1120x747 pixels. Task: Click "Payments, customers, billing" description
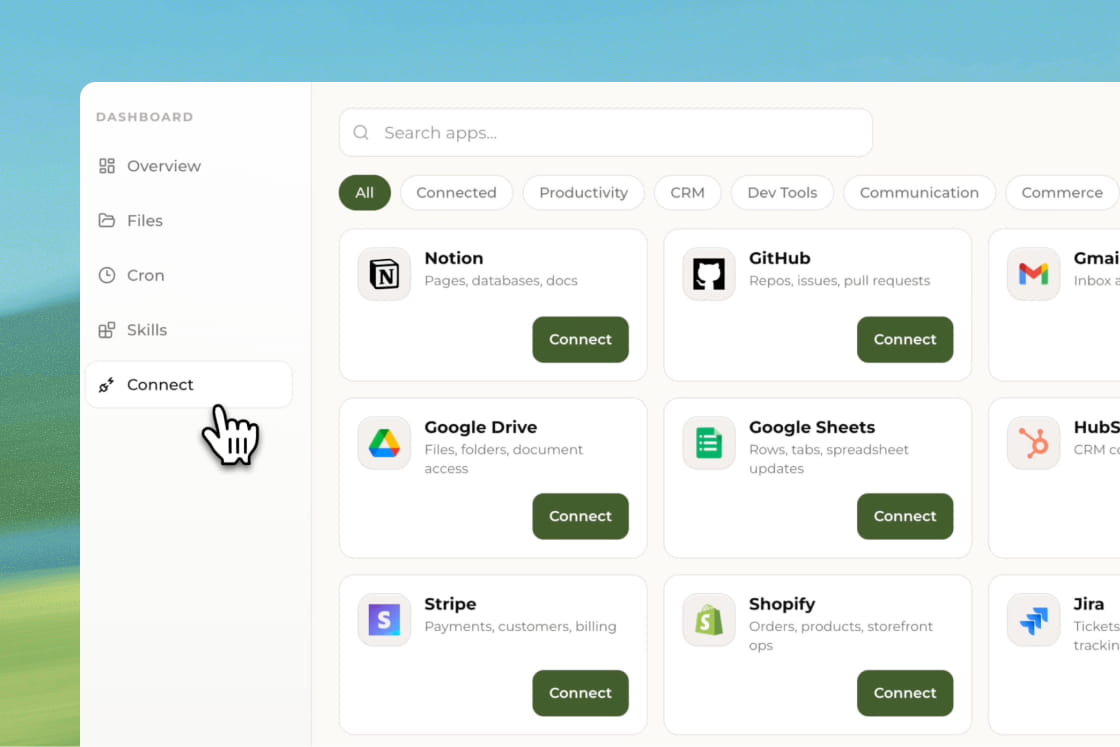click(x=520, y=626)
